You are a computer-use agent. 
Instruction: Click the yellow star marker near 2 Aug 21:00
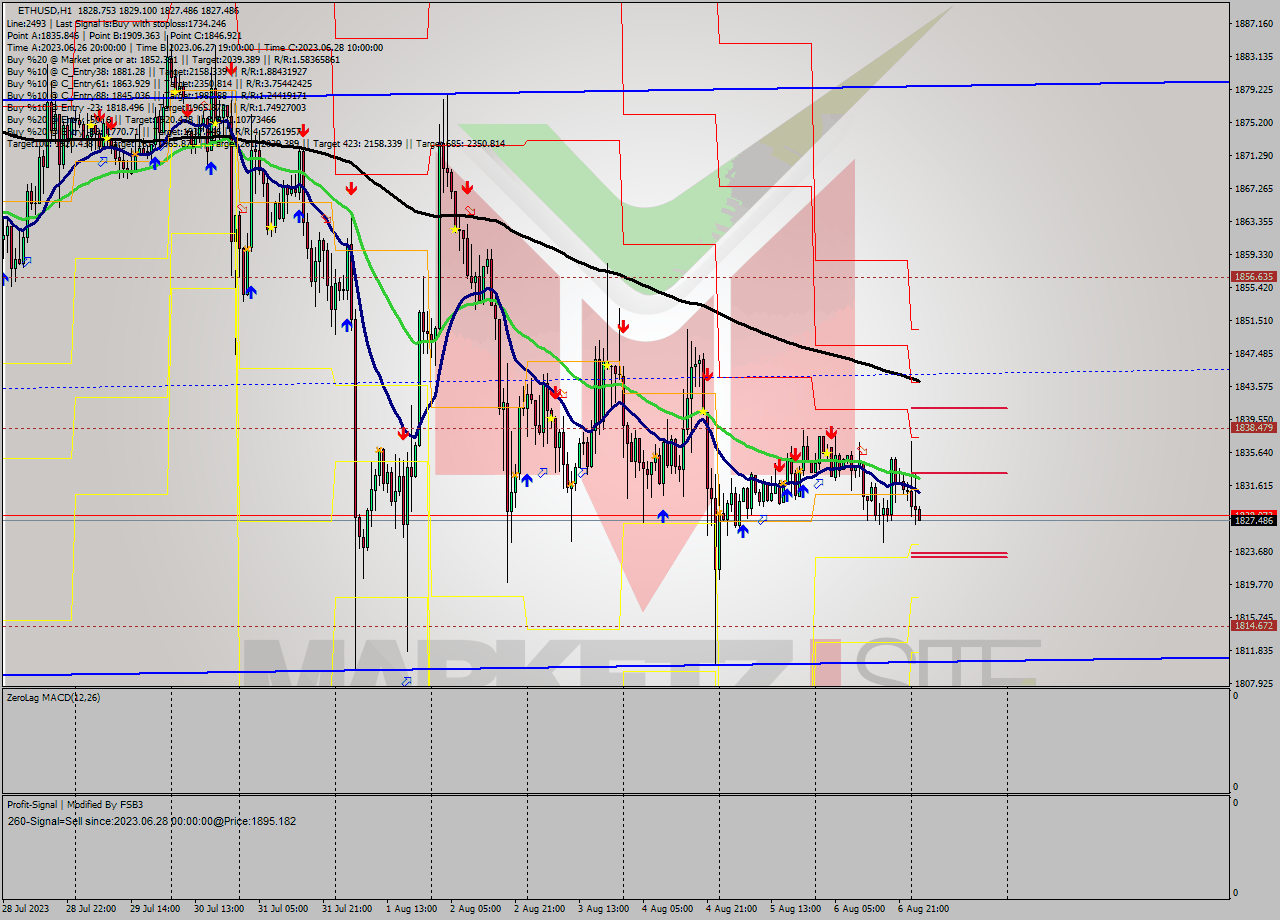pyautogui.click(x=551, y=417)
